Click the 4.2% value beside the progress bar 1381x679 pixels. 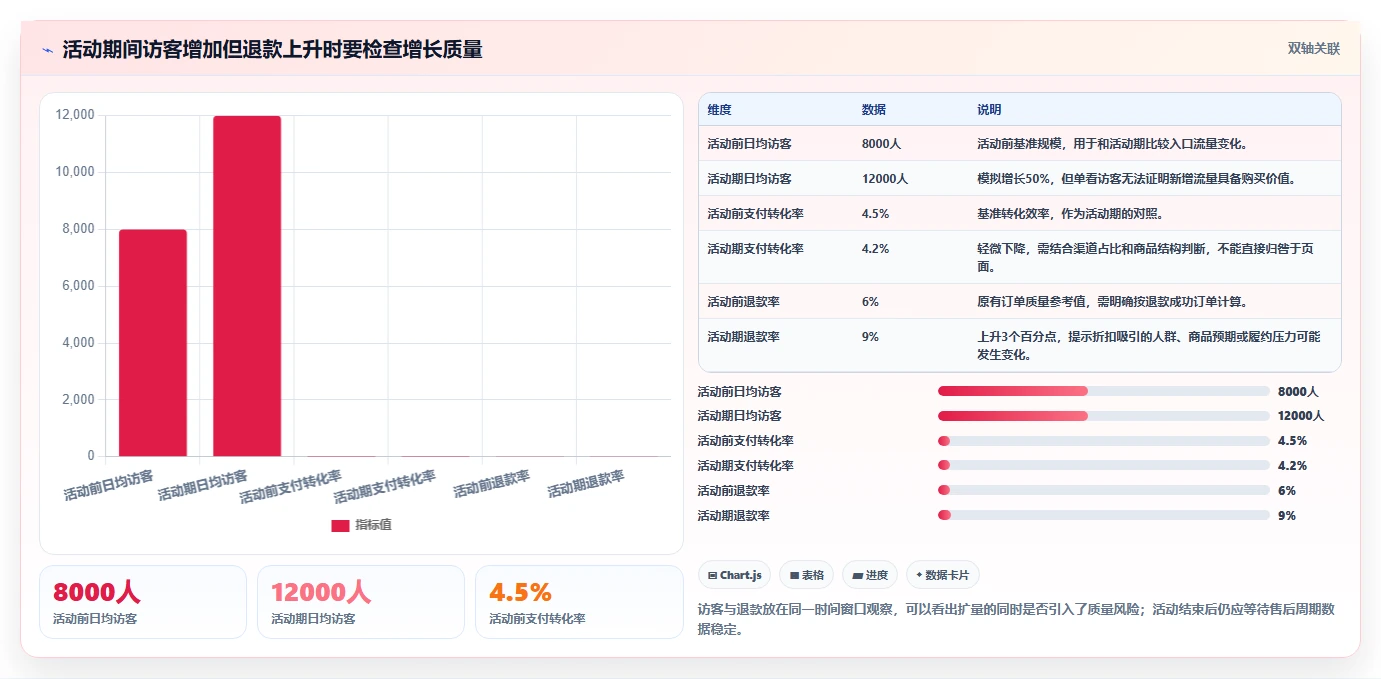[1292, 466]
